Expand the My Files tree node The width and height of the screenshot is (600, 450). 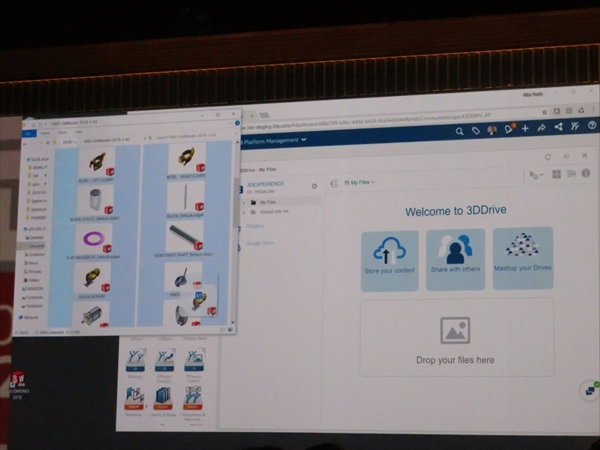tap(244, 202)
